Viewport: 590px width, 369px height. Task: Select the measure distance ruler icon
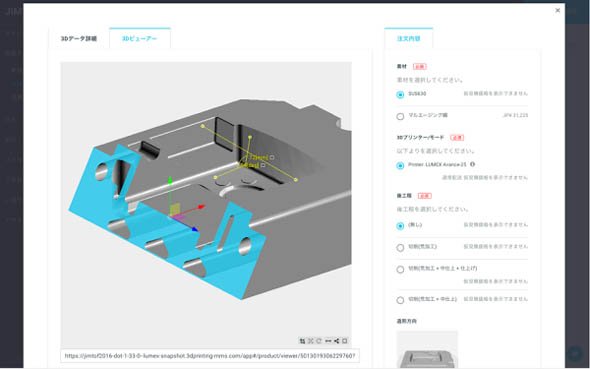click(328, 341)
